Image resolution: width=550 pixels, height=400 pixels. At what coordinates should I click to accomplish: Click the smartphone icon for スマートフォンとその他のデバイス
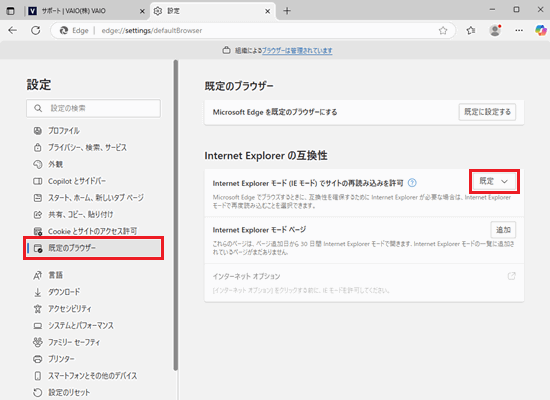(38, 376)
